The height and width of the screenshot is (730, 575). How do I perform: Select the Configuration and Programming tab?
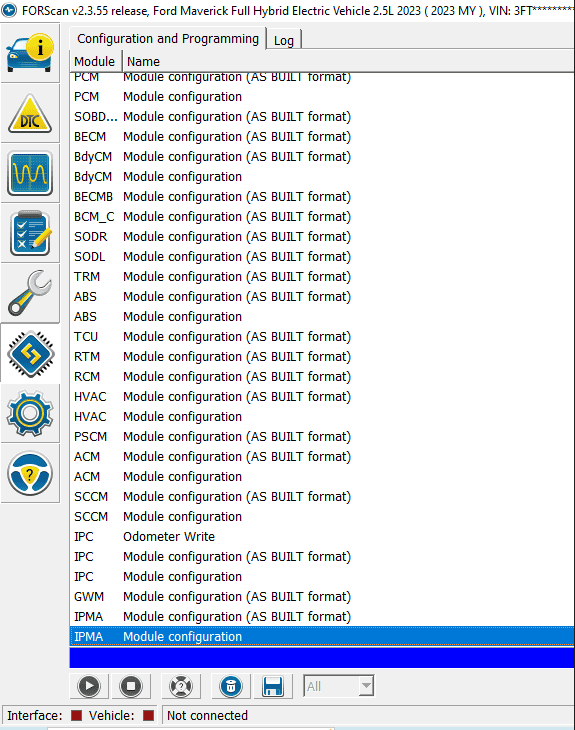[x=168, y=39]
